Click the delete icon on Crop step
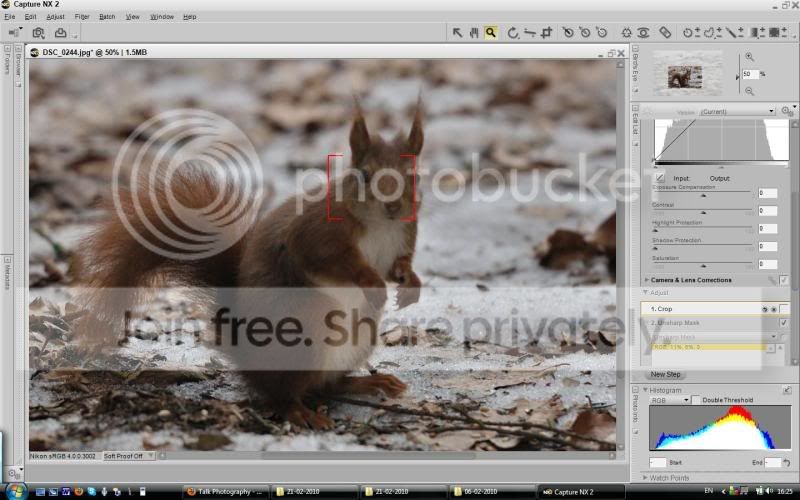 [773, 309]
